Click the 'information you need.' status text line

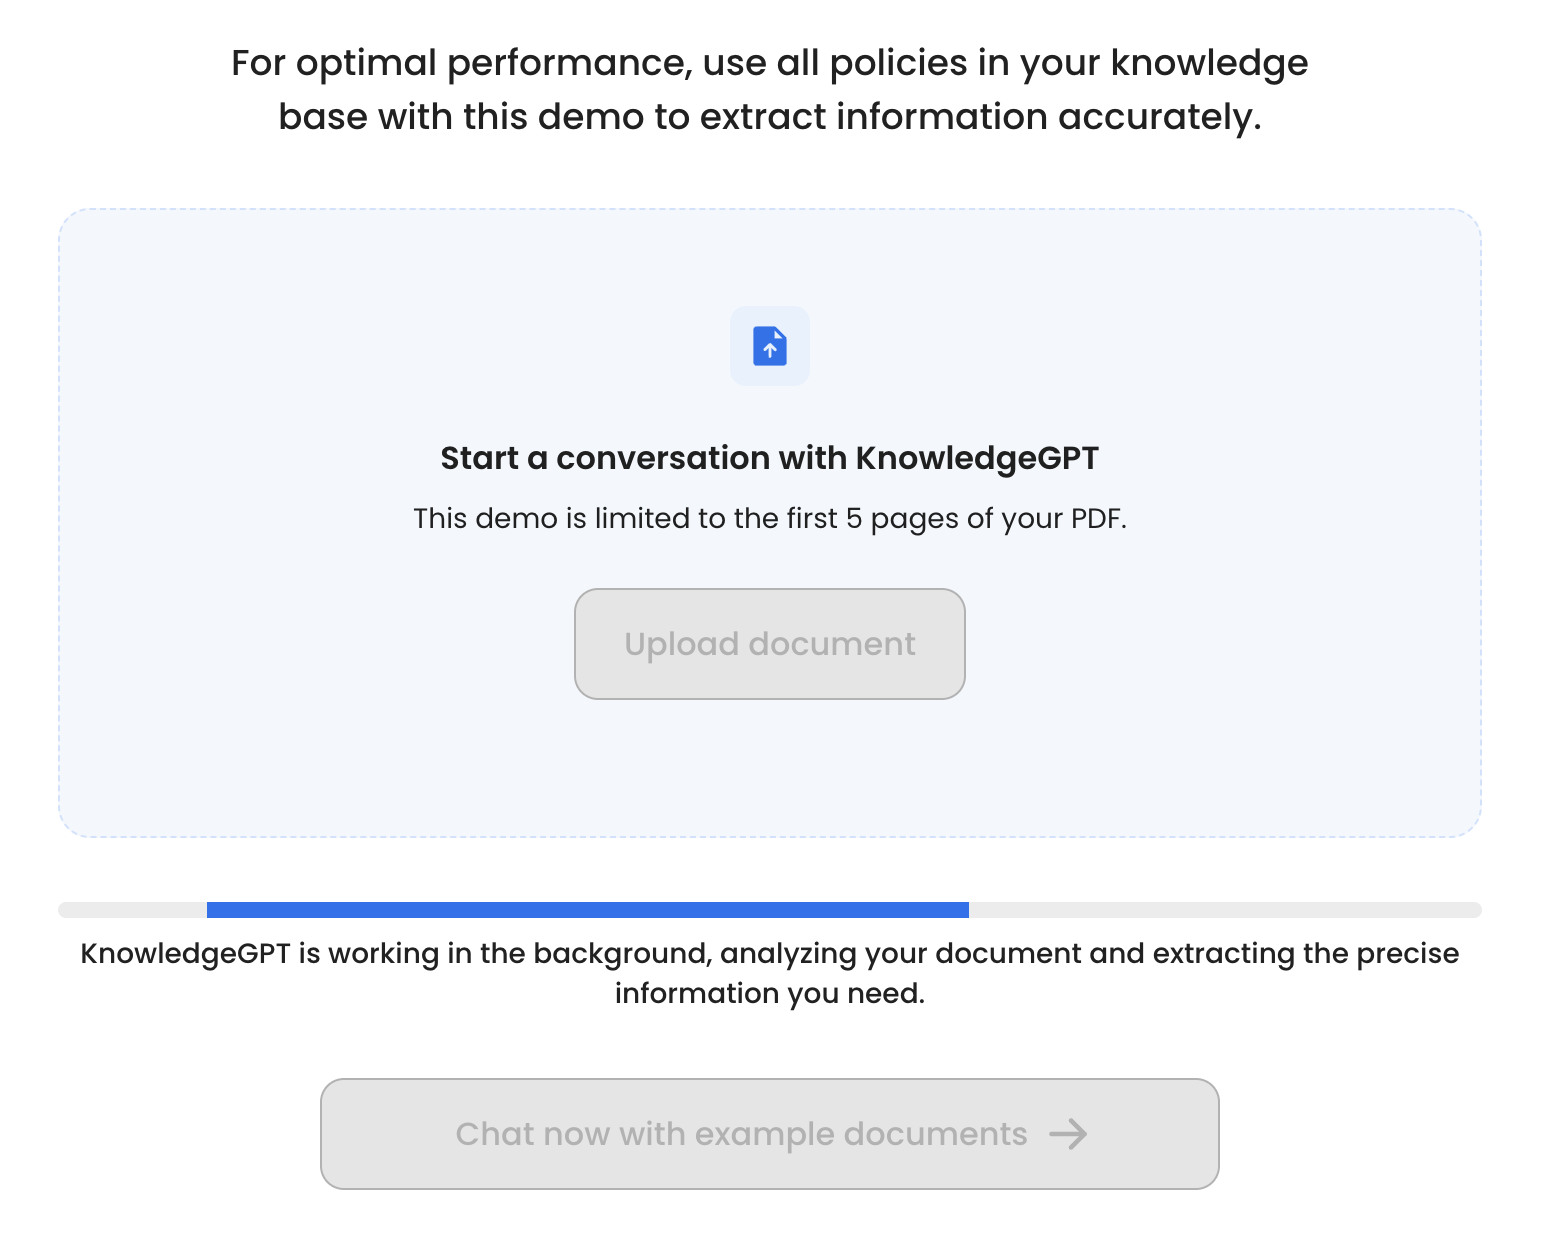[769, 993]
